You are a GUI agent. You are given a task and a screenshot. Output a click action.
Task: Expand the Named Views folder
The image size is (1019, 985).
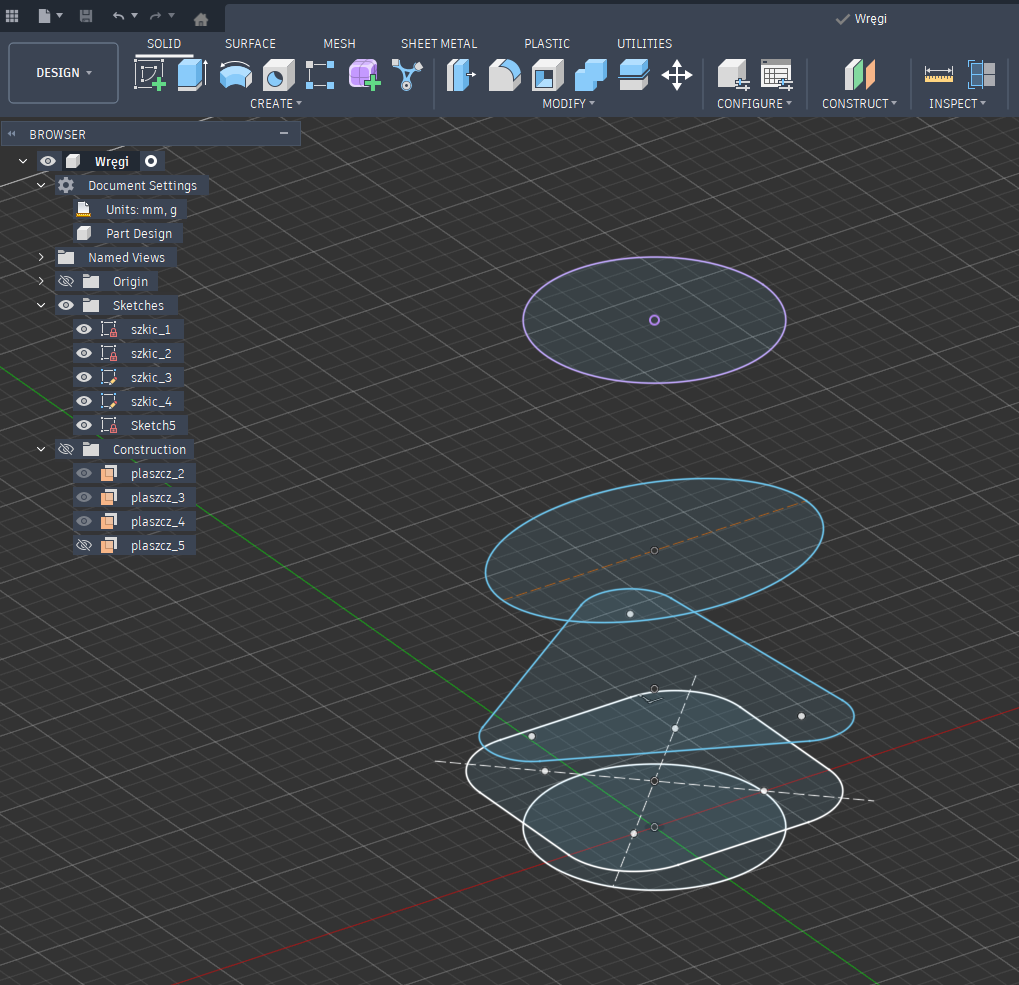point(41,258)
